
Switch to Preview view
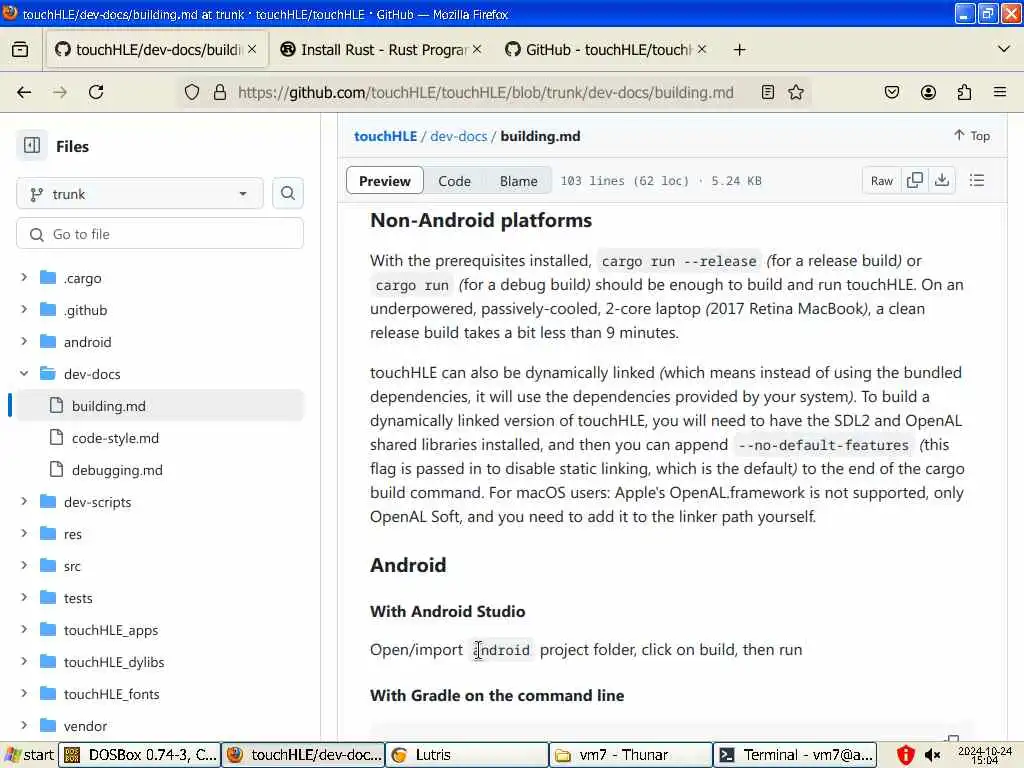[385, 181]
